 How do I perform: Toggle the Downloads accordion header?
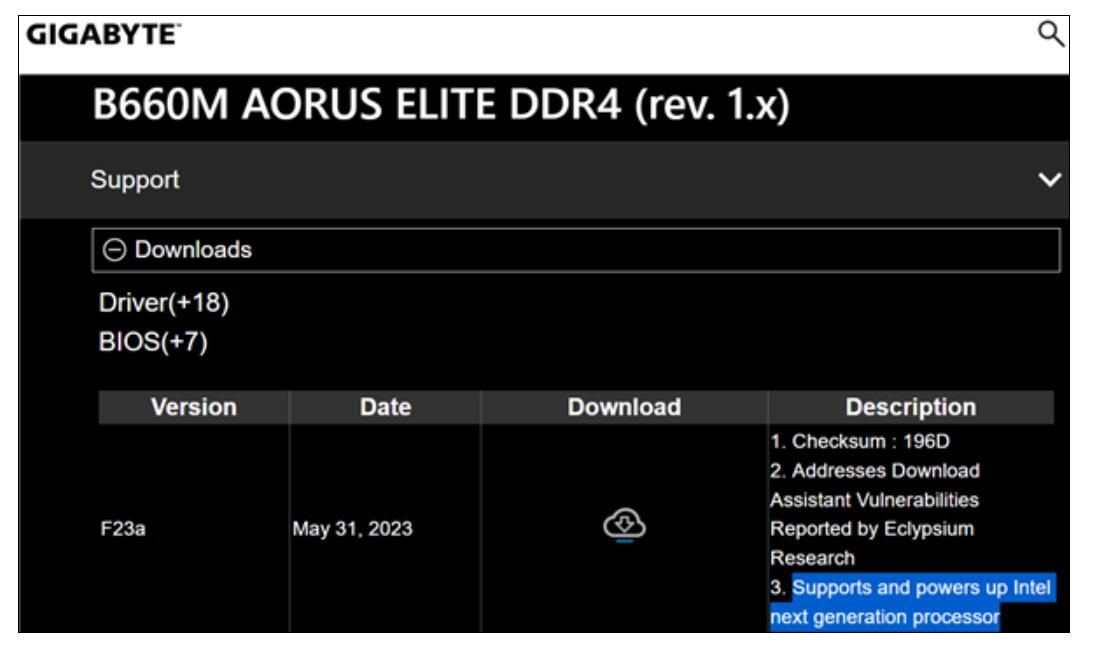[x=576, y=250]
